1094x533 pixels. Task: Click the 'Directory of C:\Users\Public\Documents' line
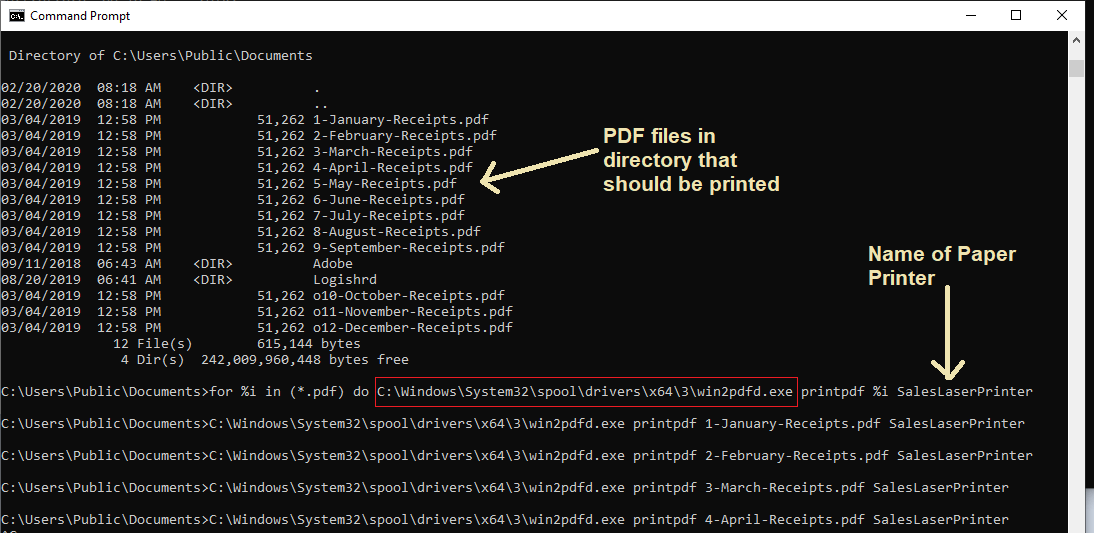[x=160, y=56]
